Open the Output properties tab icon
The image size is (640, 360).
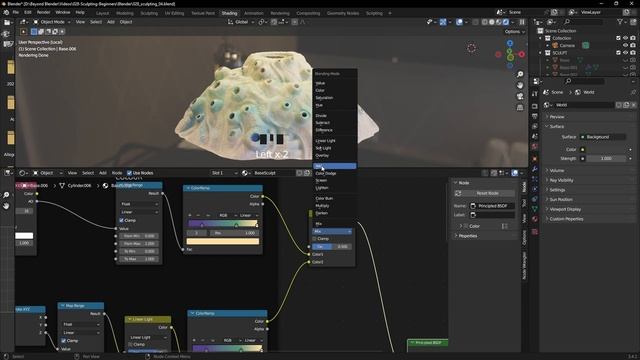point(535,117)
